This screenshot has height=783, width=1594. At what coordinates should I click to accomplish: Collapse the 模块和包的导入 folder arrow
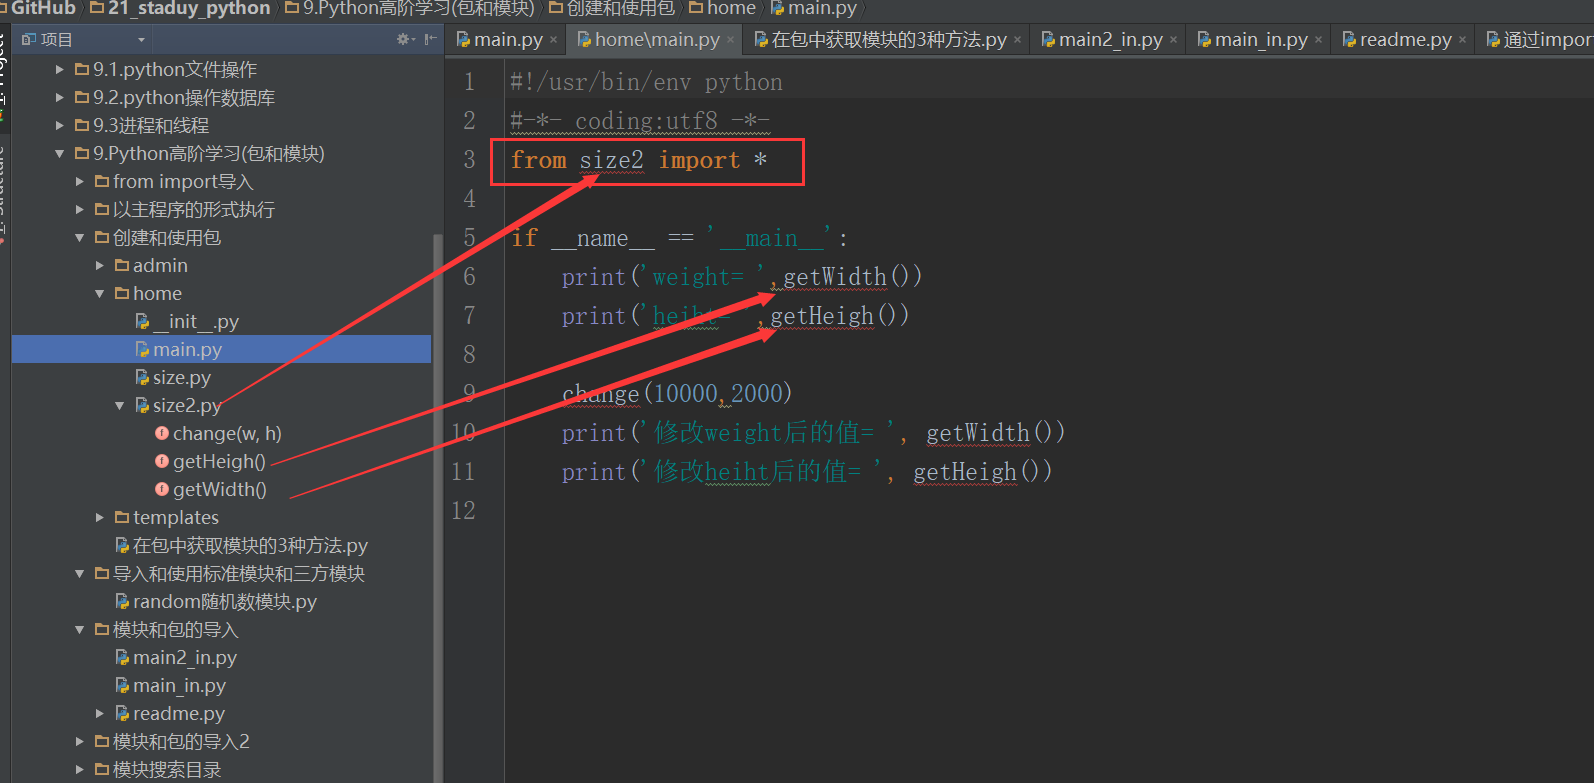coord(79,630)
